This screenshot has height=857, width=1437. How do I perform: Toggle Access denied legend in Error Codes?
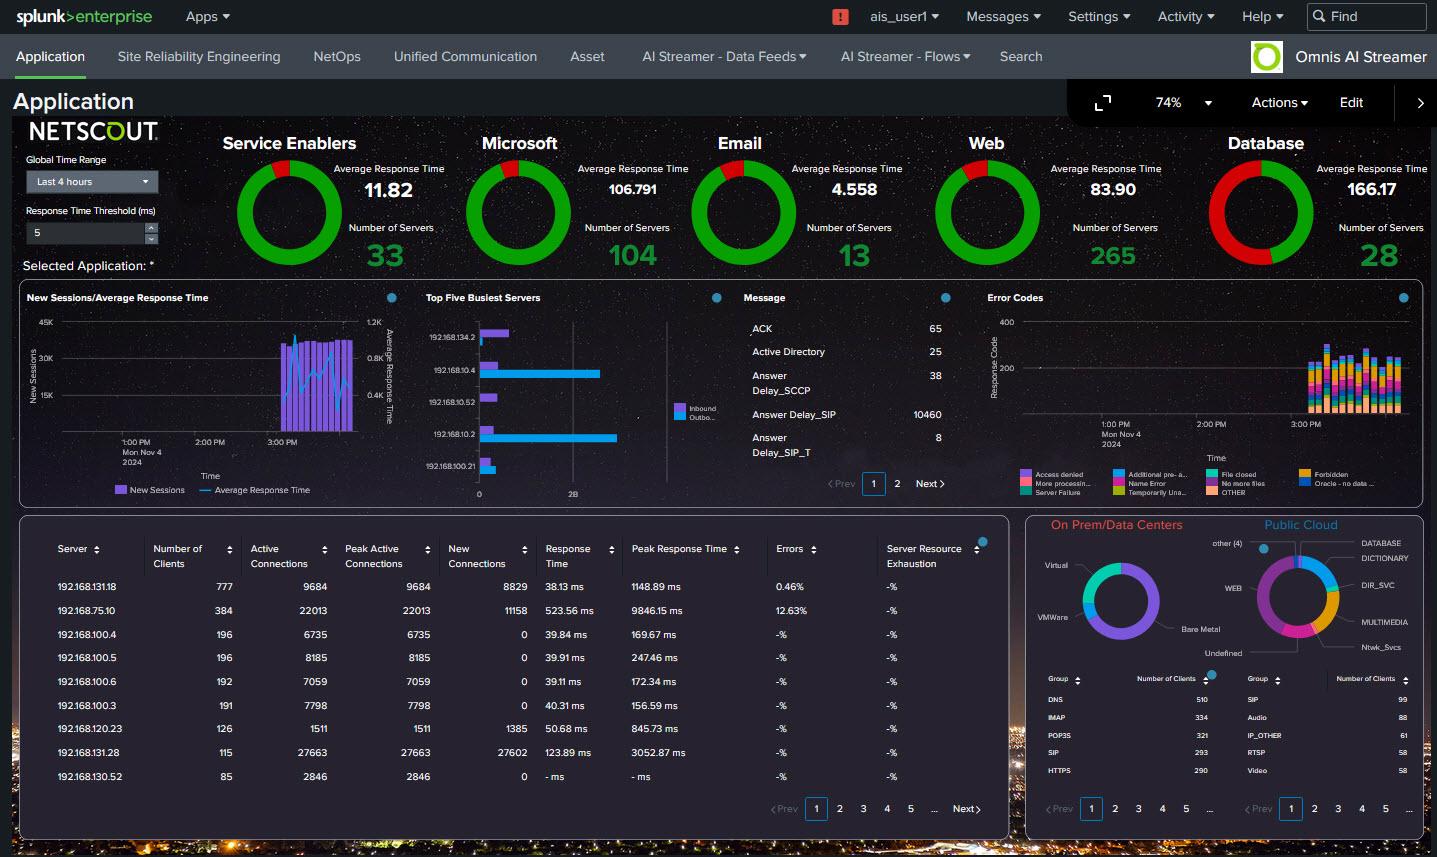[x=1052, y=474]
